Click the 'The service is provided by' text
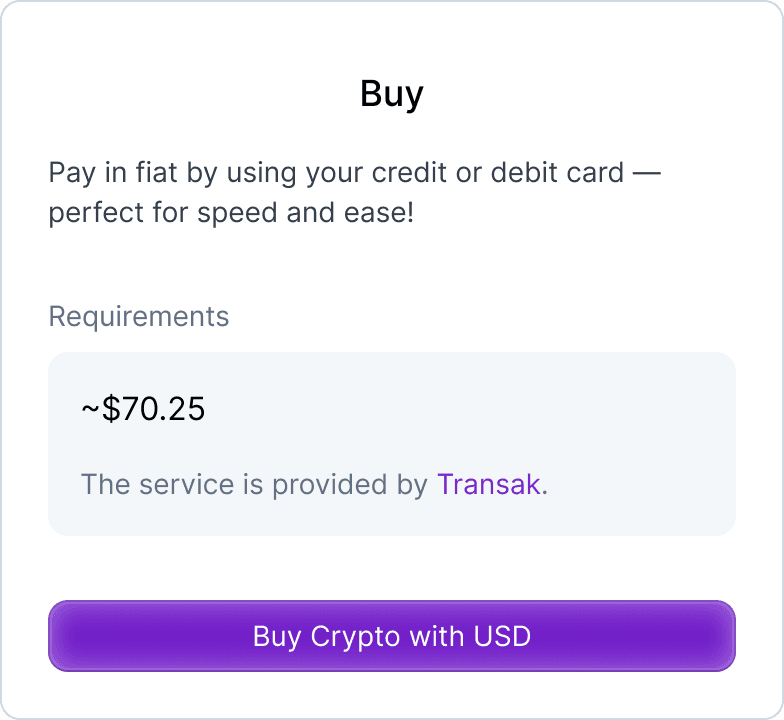 [254, 485]
